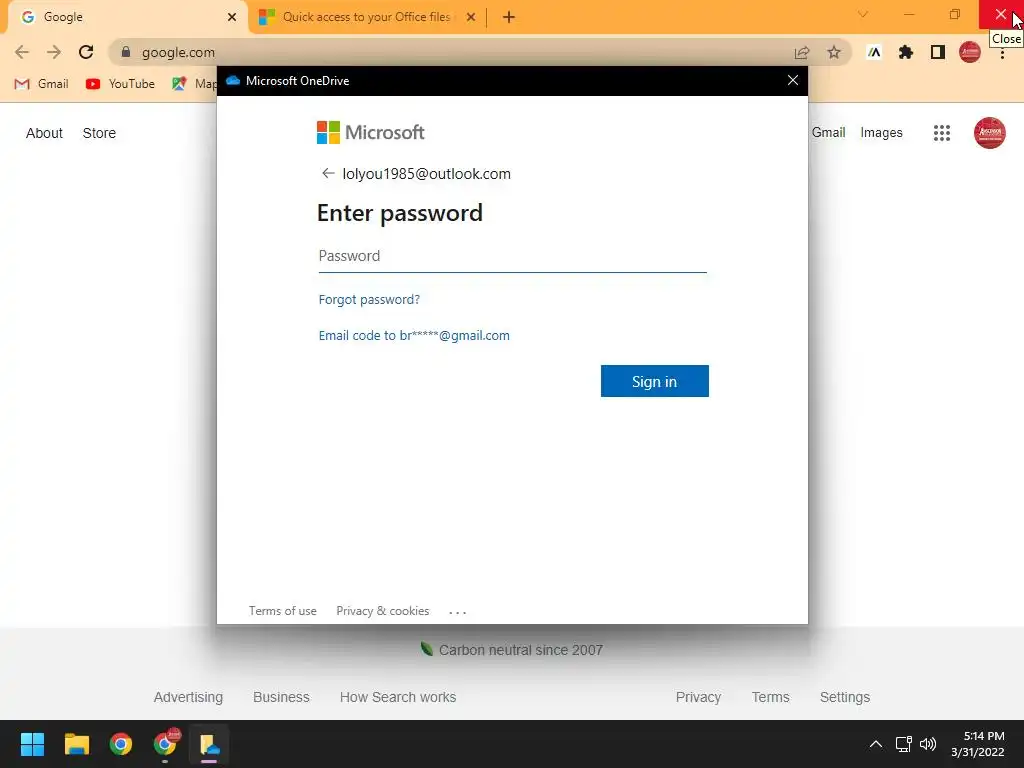1024x768 pixels.
Task: Click the Chrome forward navigation arrow
Action: click(54, 52)
